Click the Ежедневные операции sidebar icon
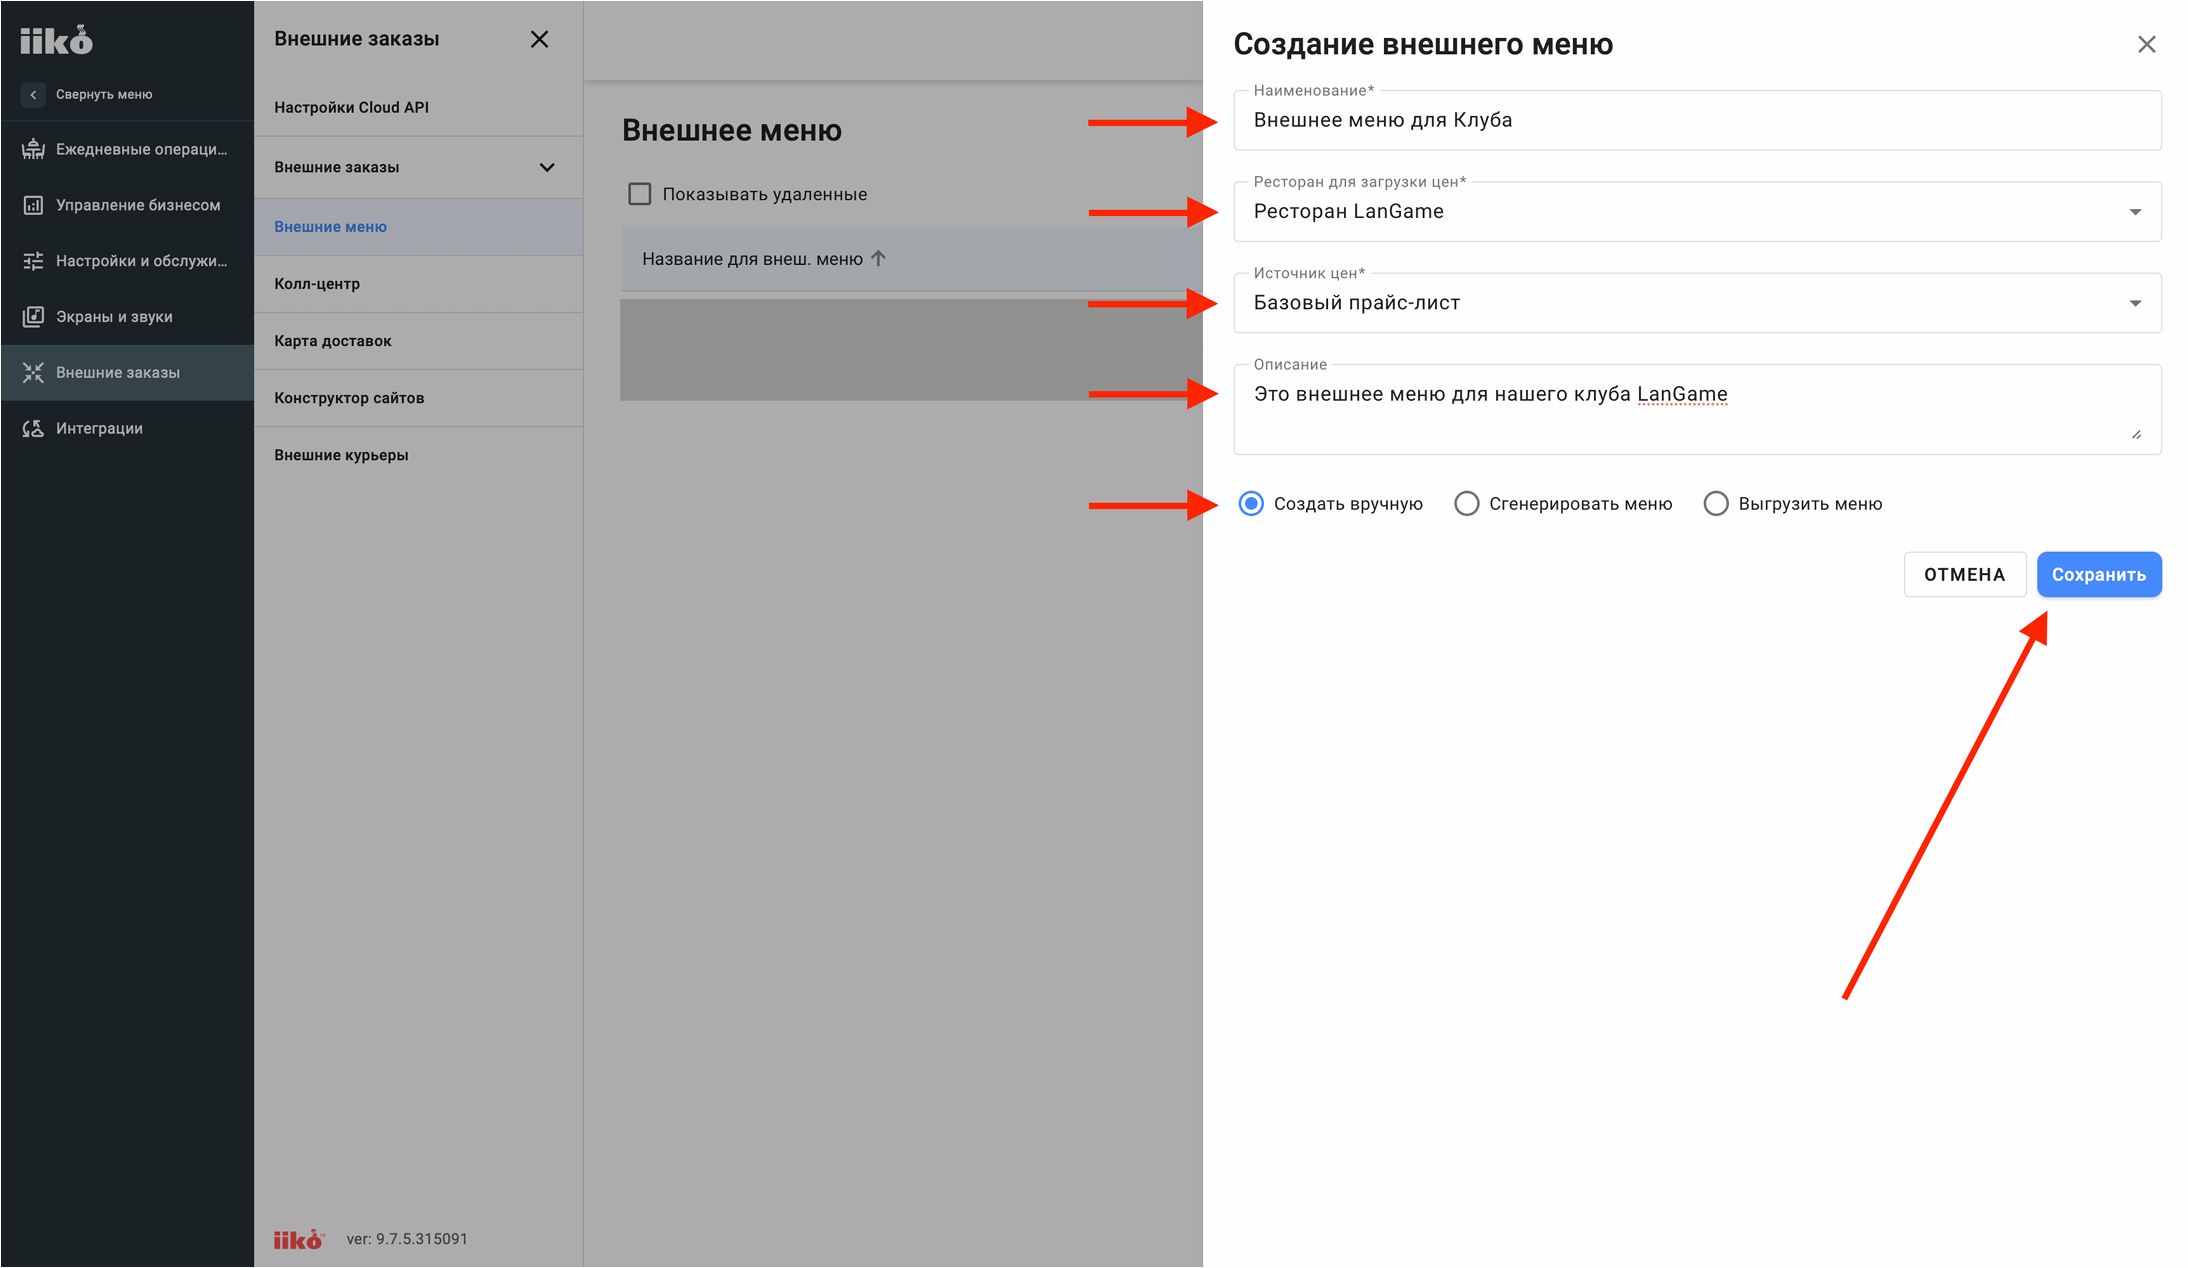 click(x=33, y=149)
